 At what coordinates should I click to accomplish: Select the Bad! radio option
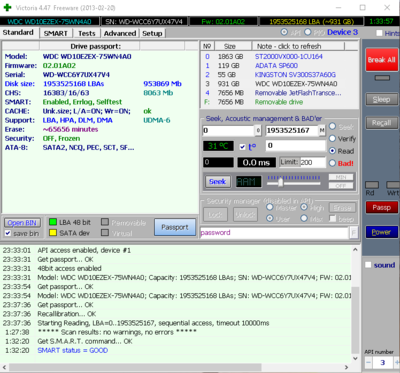coord(332,163)
